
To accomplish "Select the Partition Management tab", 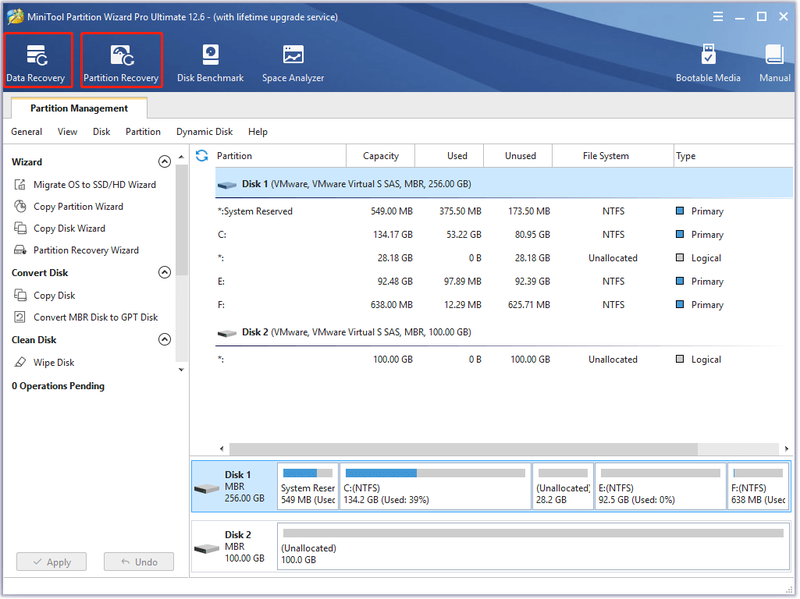I will click(x=79, y=108).
